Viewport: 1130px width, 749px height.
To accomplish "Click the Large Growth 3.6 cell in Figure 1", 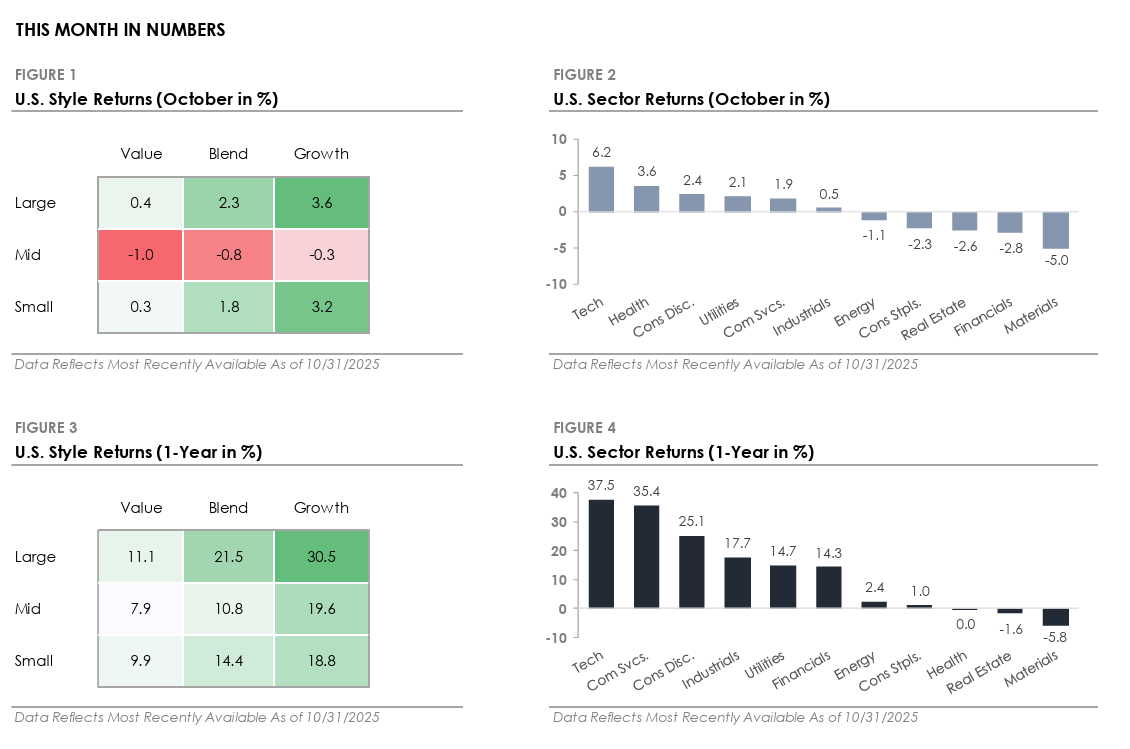I will [321, 203].
